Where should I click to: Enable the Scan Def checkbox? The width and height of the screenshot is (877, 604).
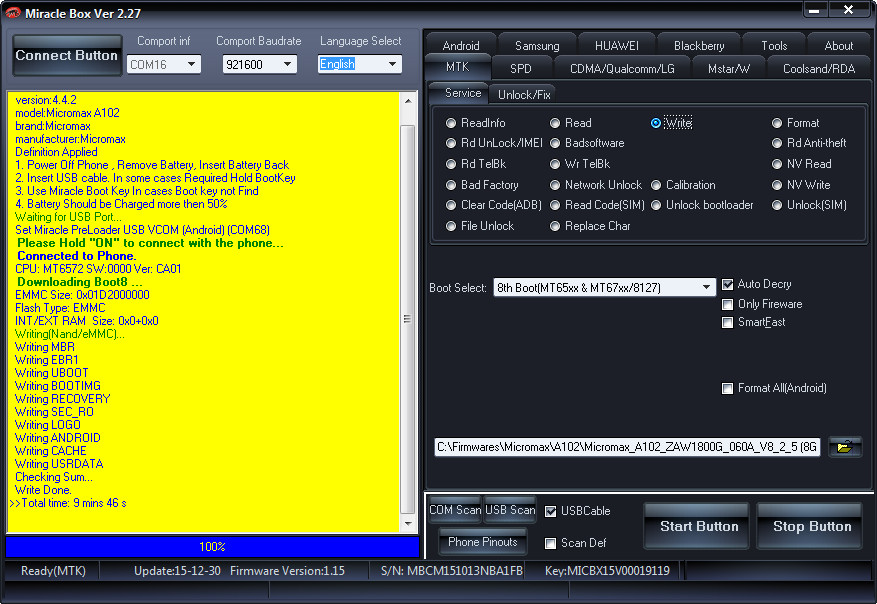click(x=551, y=544)
